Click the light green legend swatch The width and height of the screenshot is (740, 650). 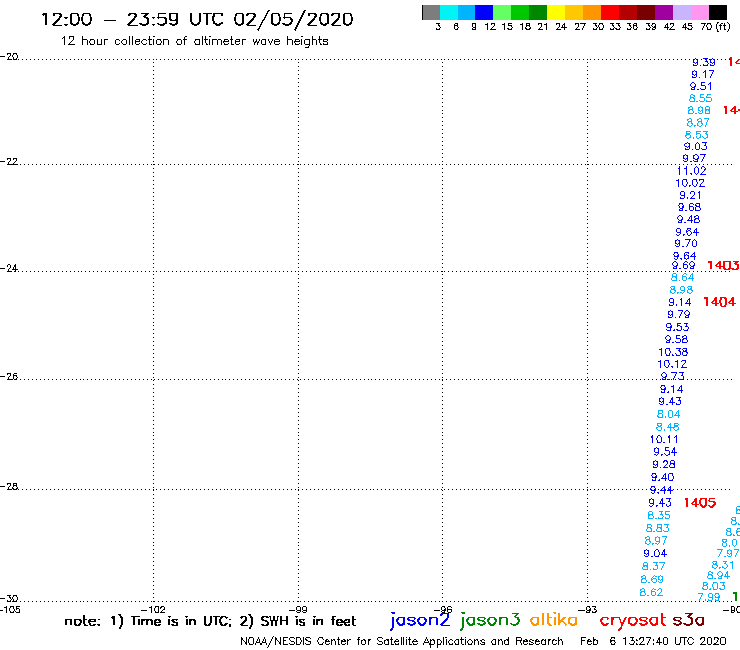tap(502, 13)
